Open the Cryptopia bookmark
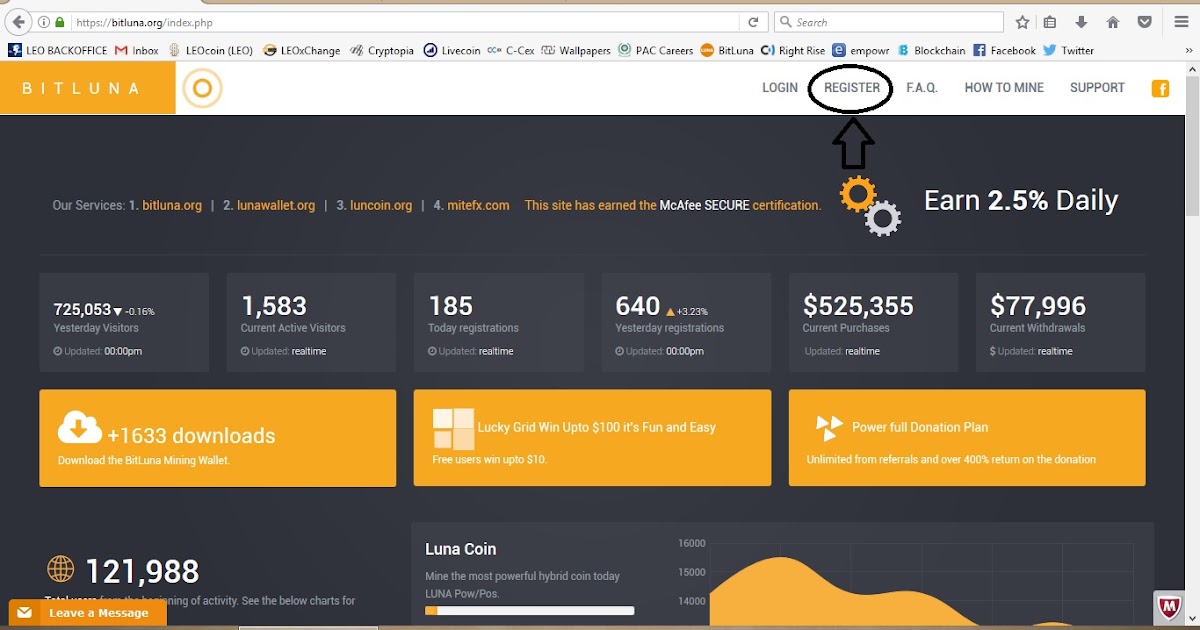1200x630 pixels. point(382,50)
